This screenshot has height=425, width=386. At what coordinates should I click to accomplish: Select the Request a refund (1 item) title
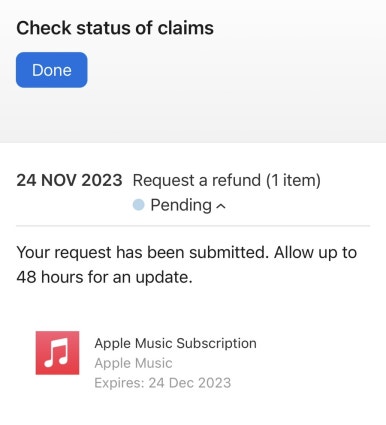[227, 180]
